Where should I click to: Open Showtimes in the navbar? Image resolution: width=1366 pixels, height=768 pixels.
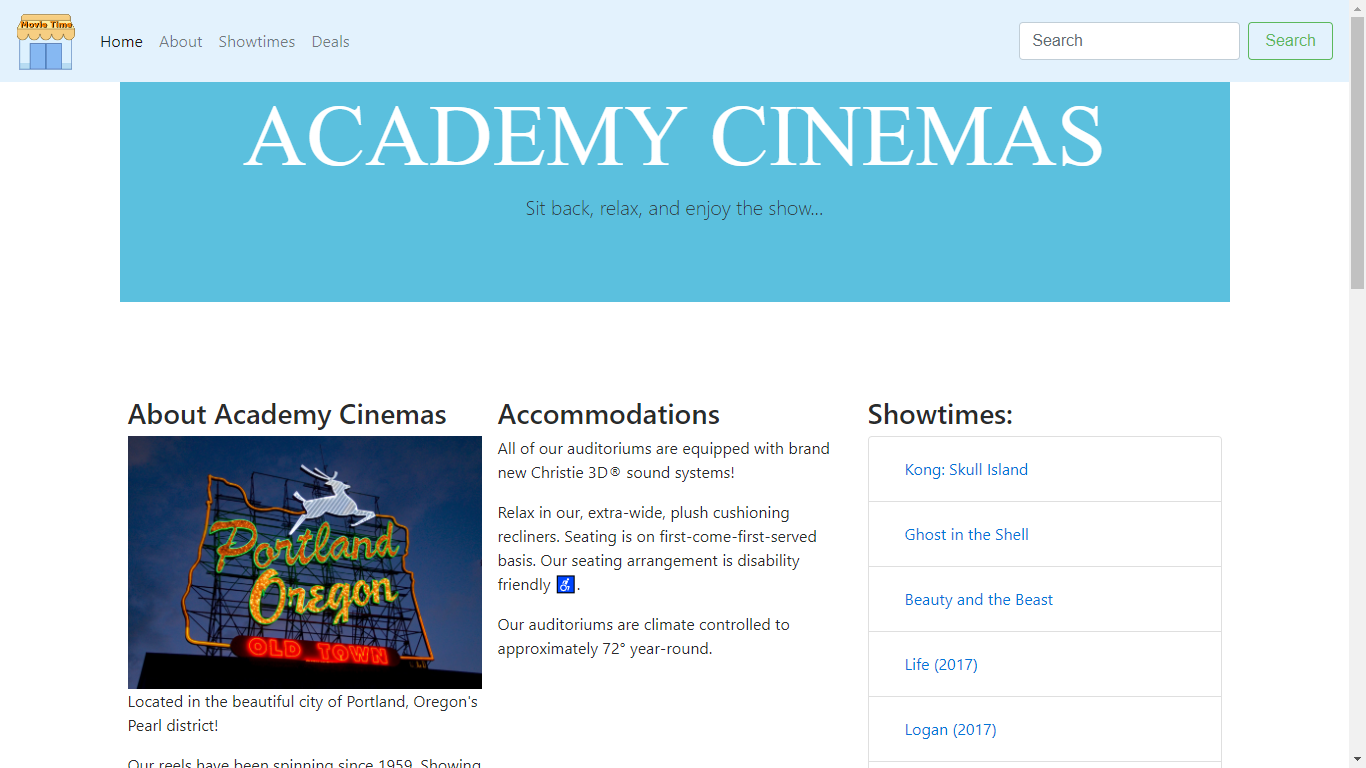tap(257, 41)
